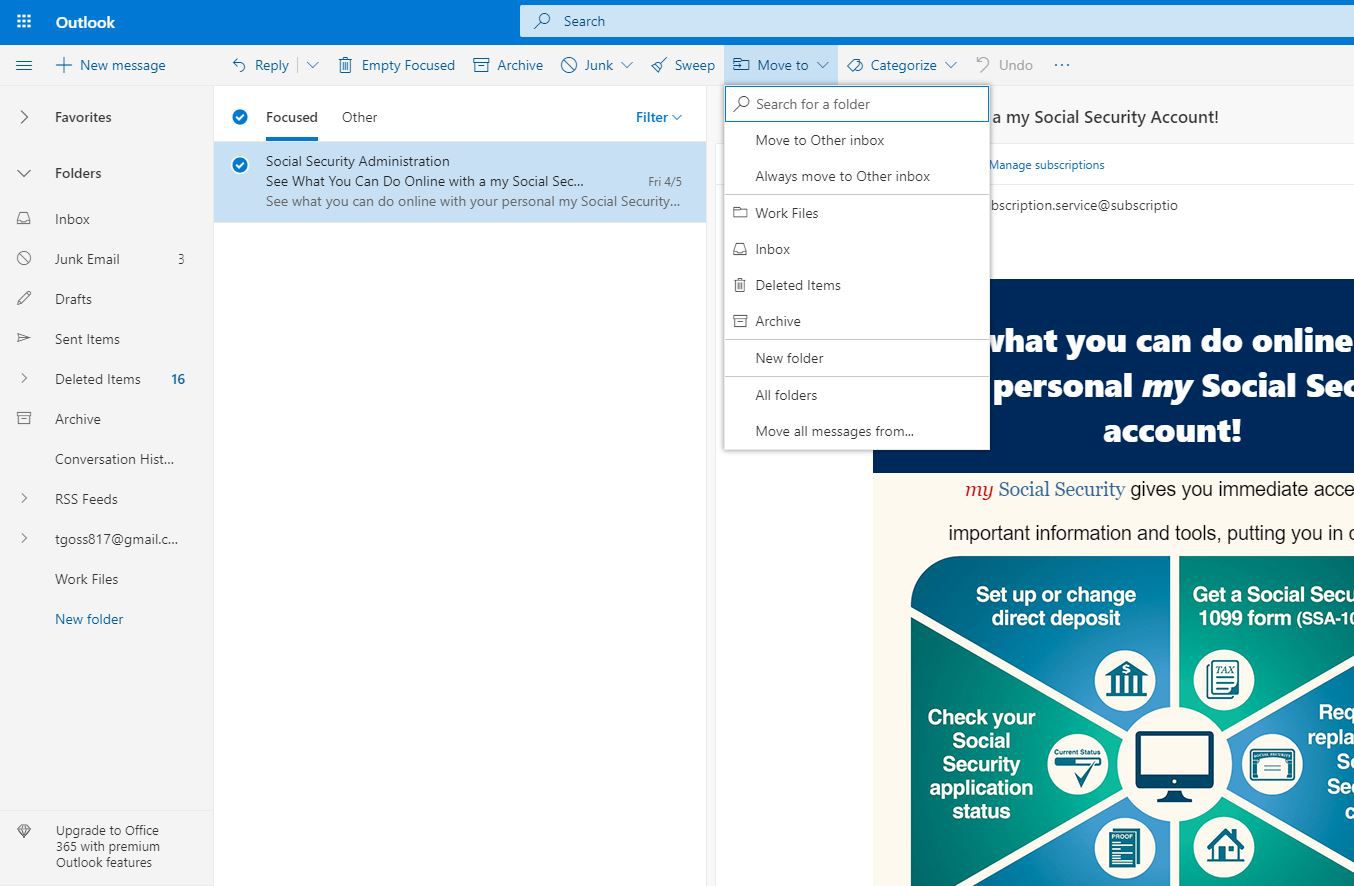Open the Filter dropdown
1354x886 pixels.
tap(659, 117)
